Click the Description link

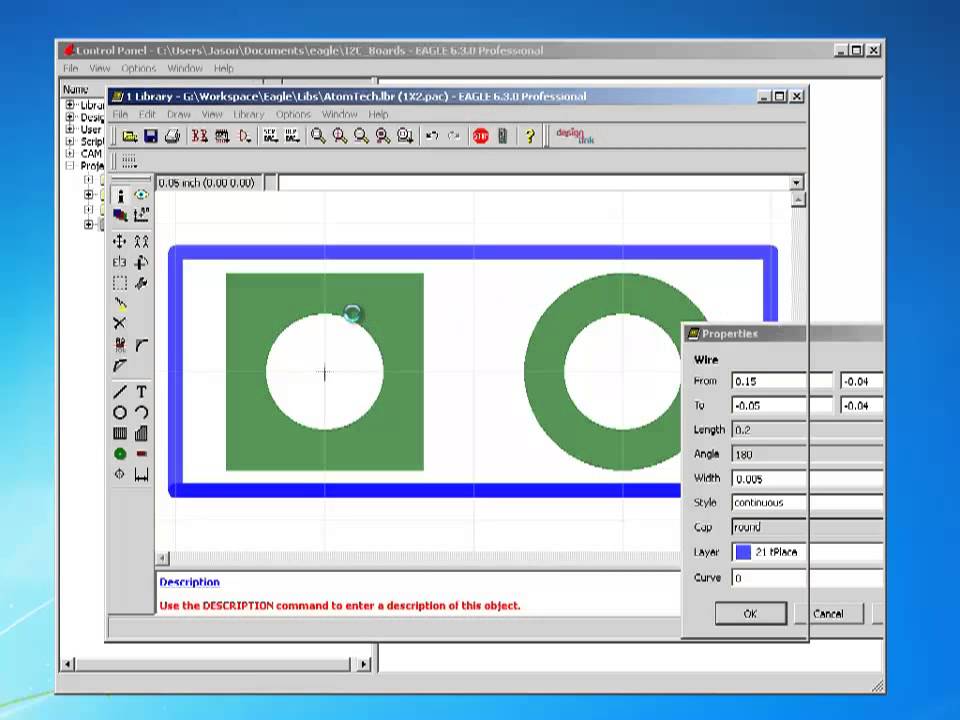(x=189, y=582)
